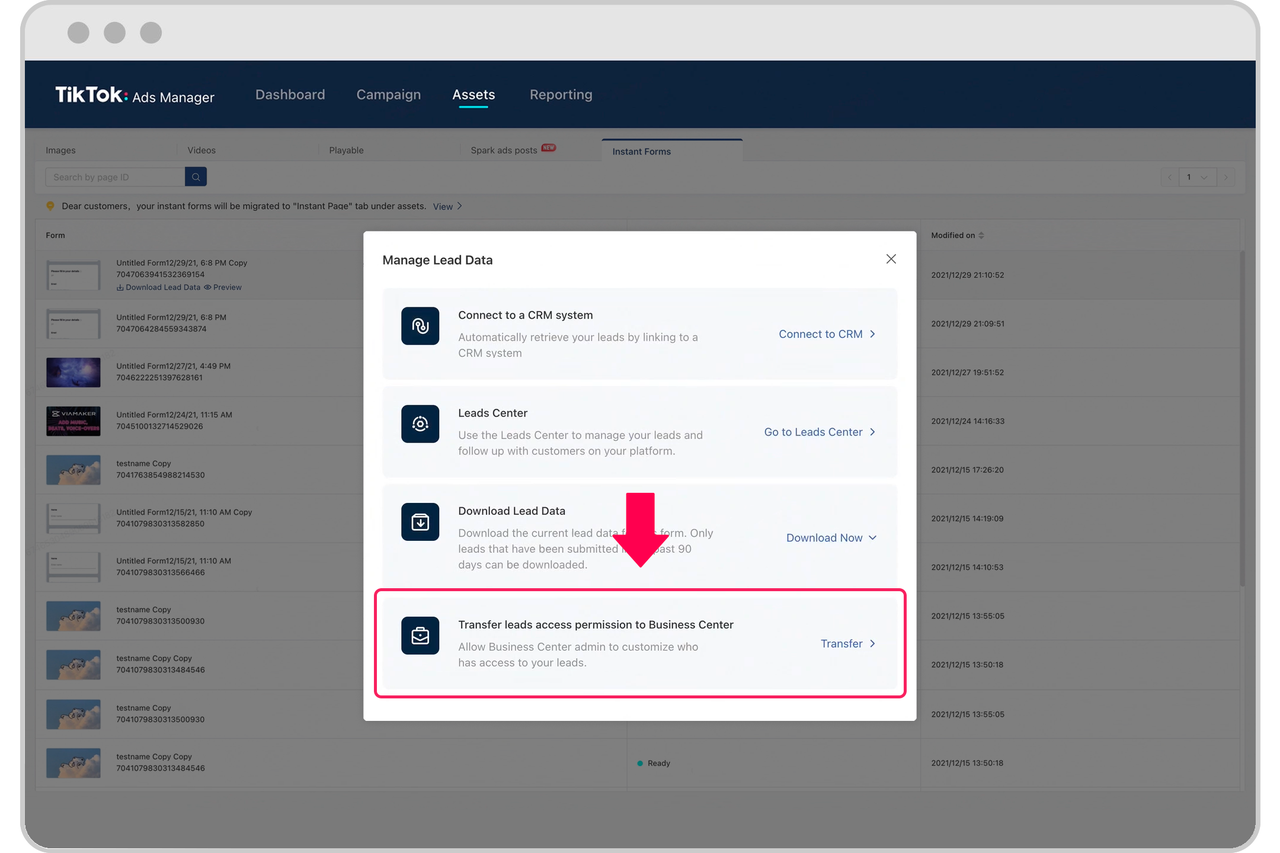Switch to the Spark ads posts tab
Screen dimensions: 1280x853
[504, 151]
